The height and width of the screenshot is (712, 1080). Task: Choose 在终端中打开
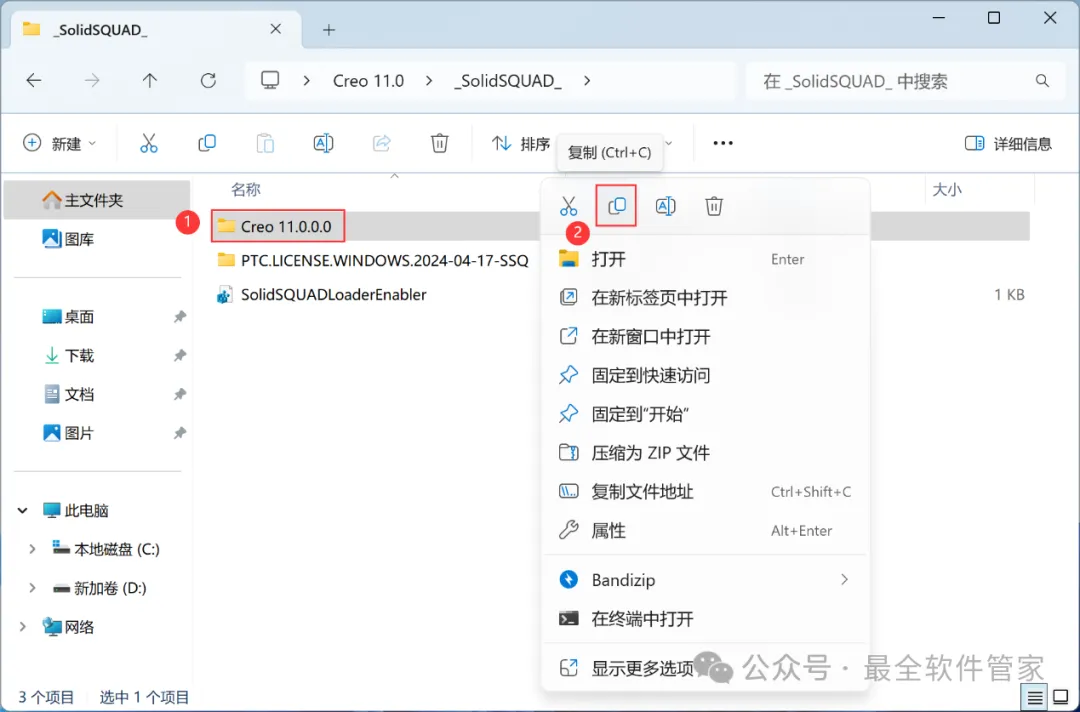[705, 618]
